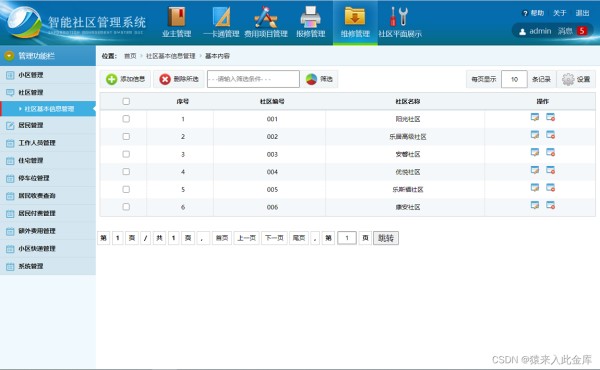The width and height of the screenshot is (600, 370).
Task: Go to next page with 下一页
Action: [274, 238]
